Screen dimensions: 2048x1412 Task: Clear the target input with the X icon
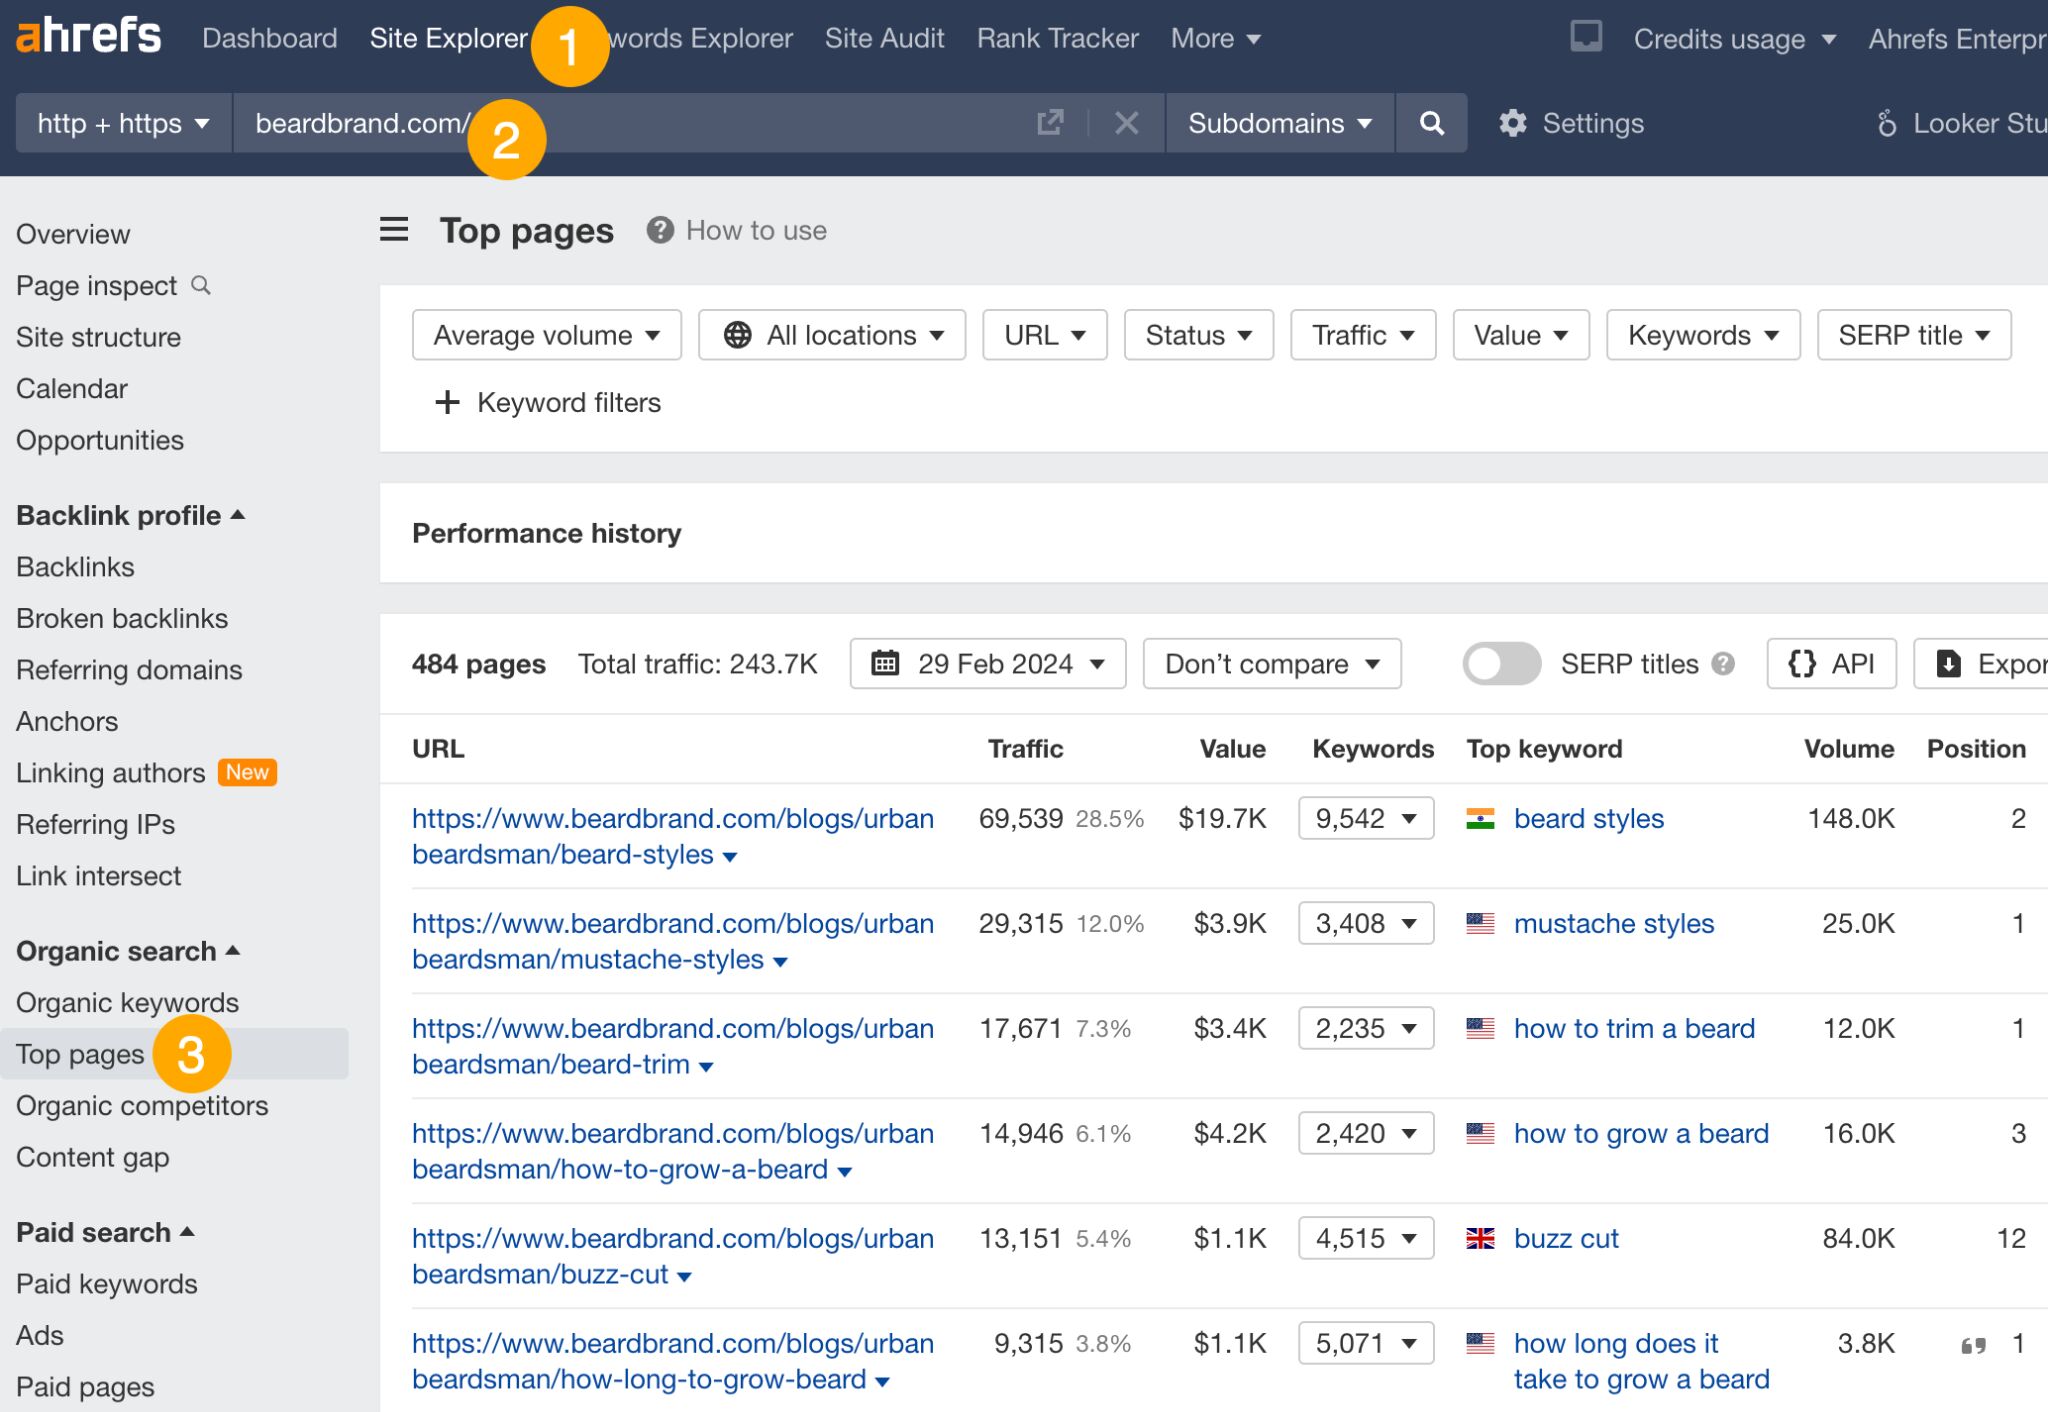(1127, 123)
